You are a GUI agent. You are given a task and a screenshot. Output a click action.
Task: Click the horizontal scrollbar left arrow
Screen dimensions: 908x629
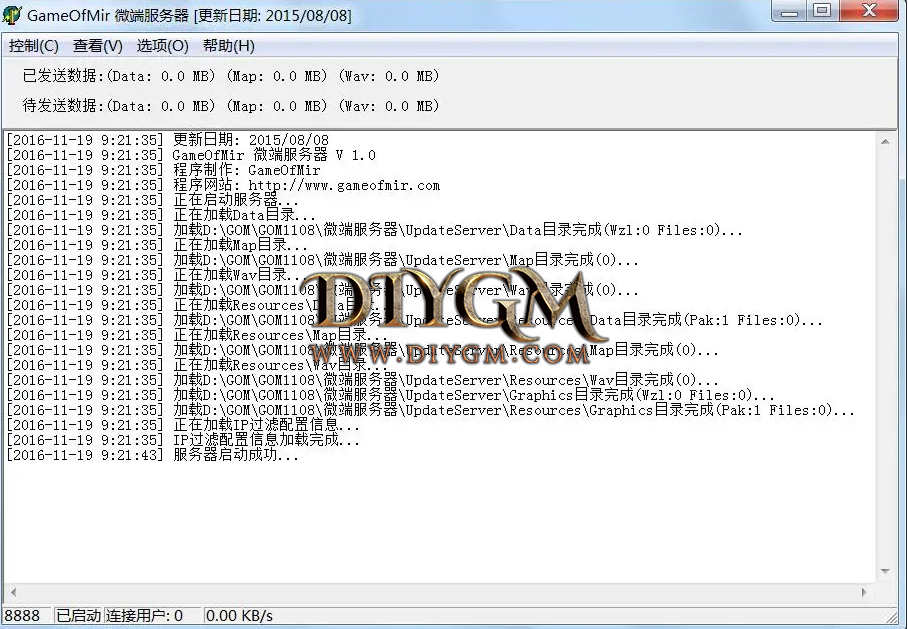[13, 592]
